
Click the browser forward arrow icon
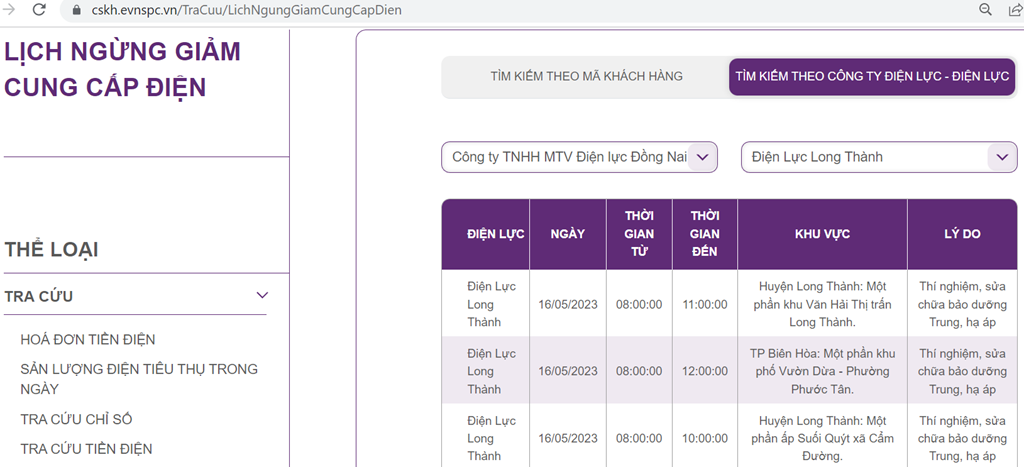click(9, 10)
